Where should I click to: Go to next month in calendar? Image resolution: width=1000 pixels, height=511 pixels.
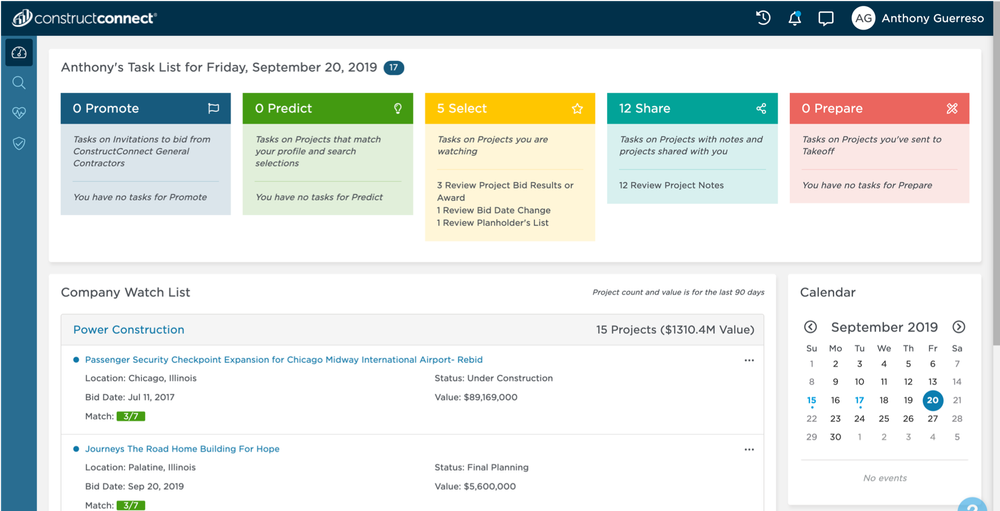tap(959, 327)
